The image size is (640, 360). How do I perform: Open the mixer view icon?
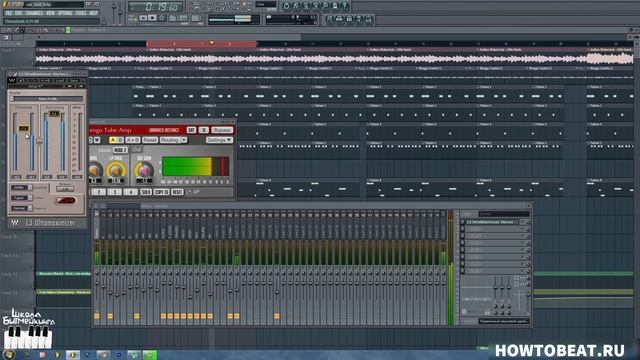click(x=369, y=19)
